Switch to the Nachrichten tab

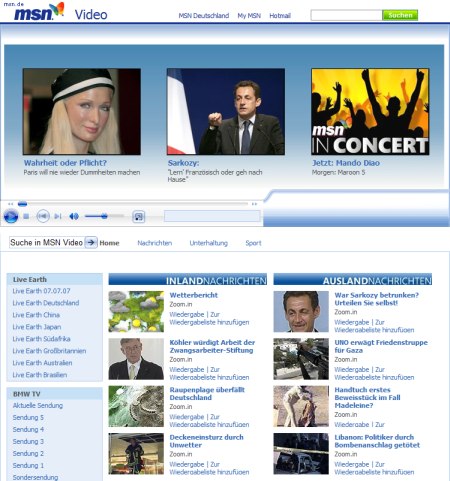(x=155, y=243)
